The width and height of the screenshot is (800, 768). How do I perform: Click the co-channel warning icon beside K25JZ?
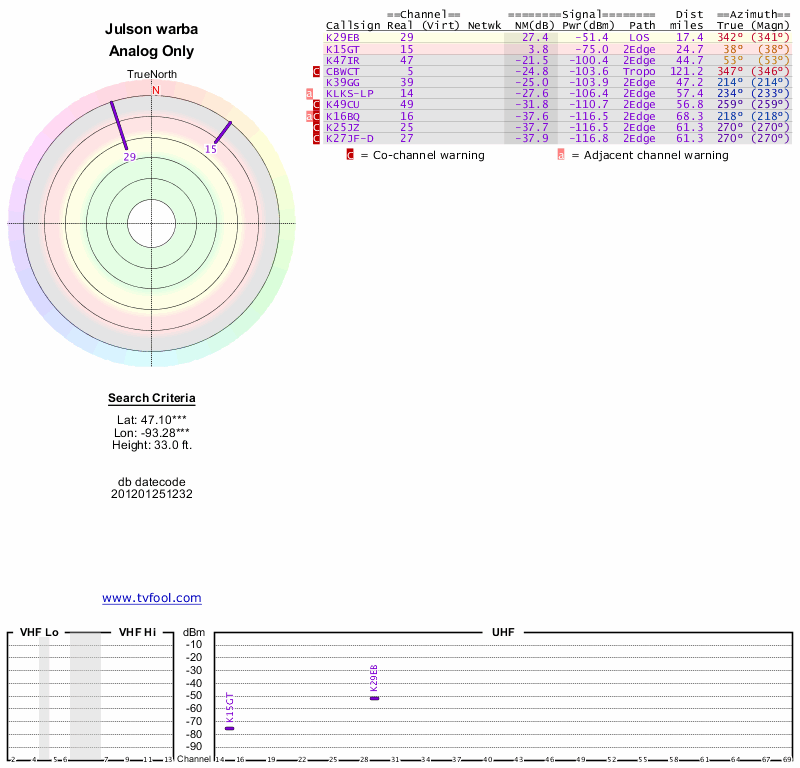point(317,128)
